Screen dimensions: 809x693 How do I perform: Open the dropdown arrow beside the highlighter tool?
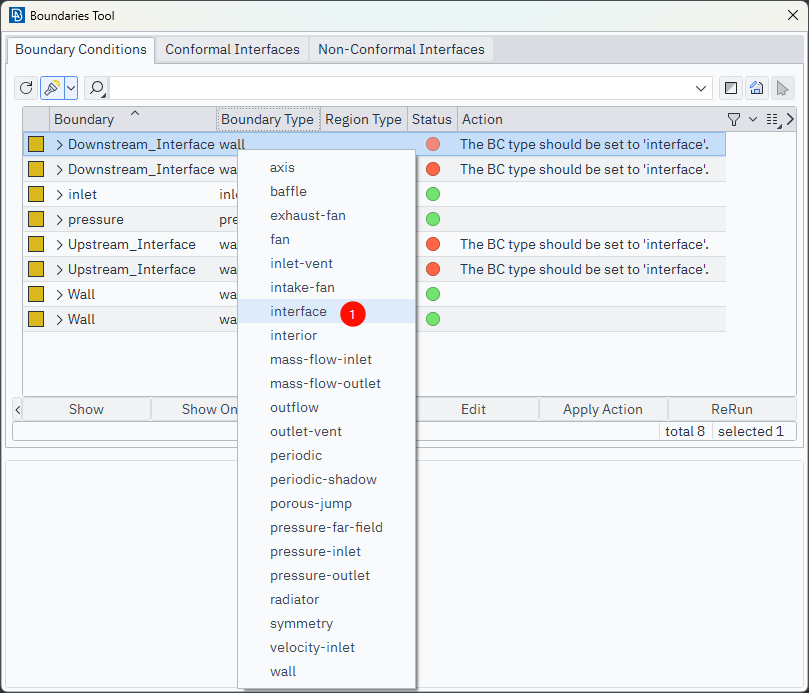[x=71, y=88]
